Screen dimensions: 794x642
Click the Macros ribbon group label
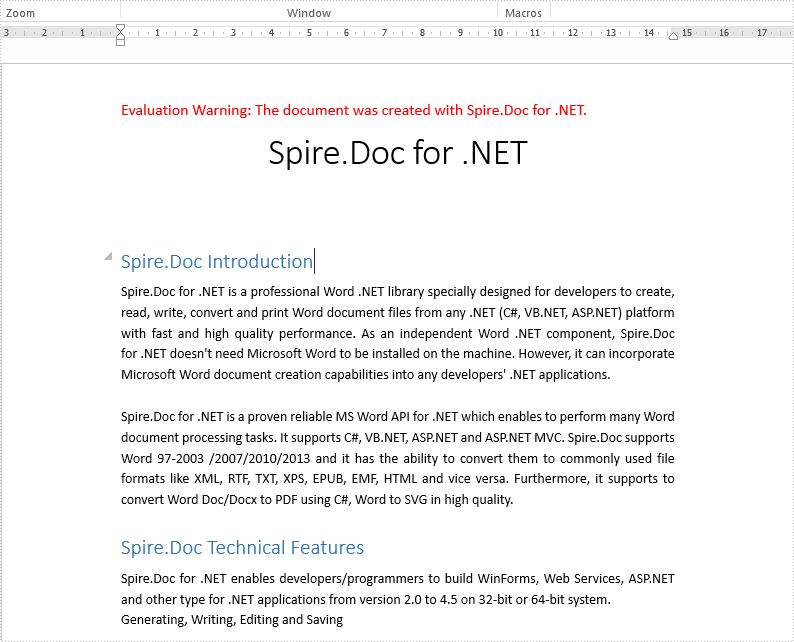(x=524, y=13)
